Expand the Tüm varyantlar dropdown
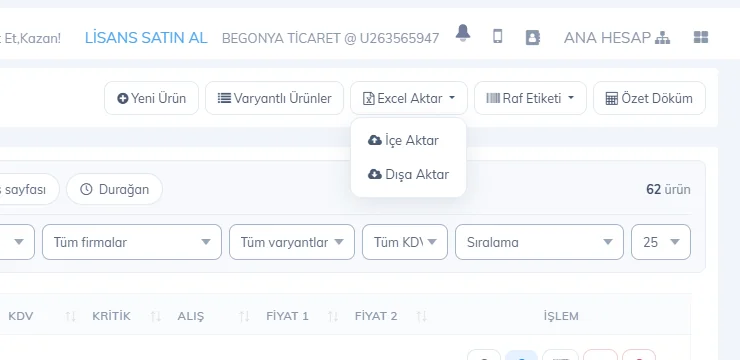740x360 pixels. tap(292, 242)
